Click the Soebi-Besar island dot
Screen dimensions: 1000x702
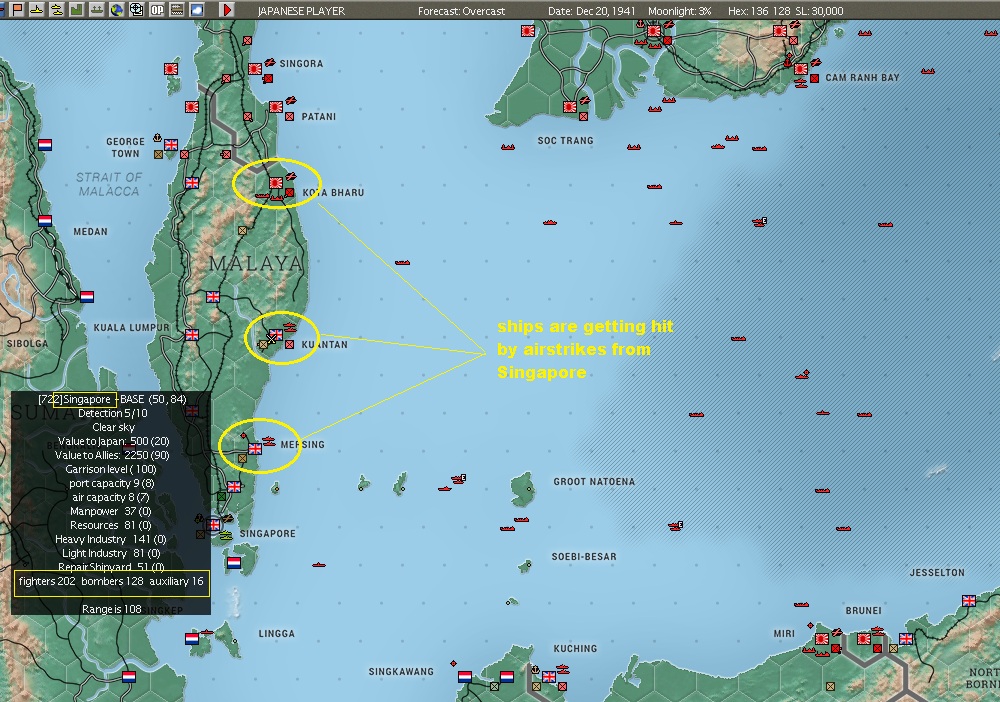(529, 565)
